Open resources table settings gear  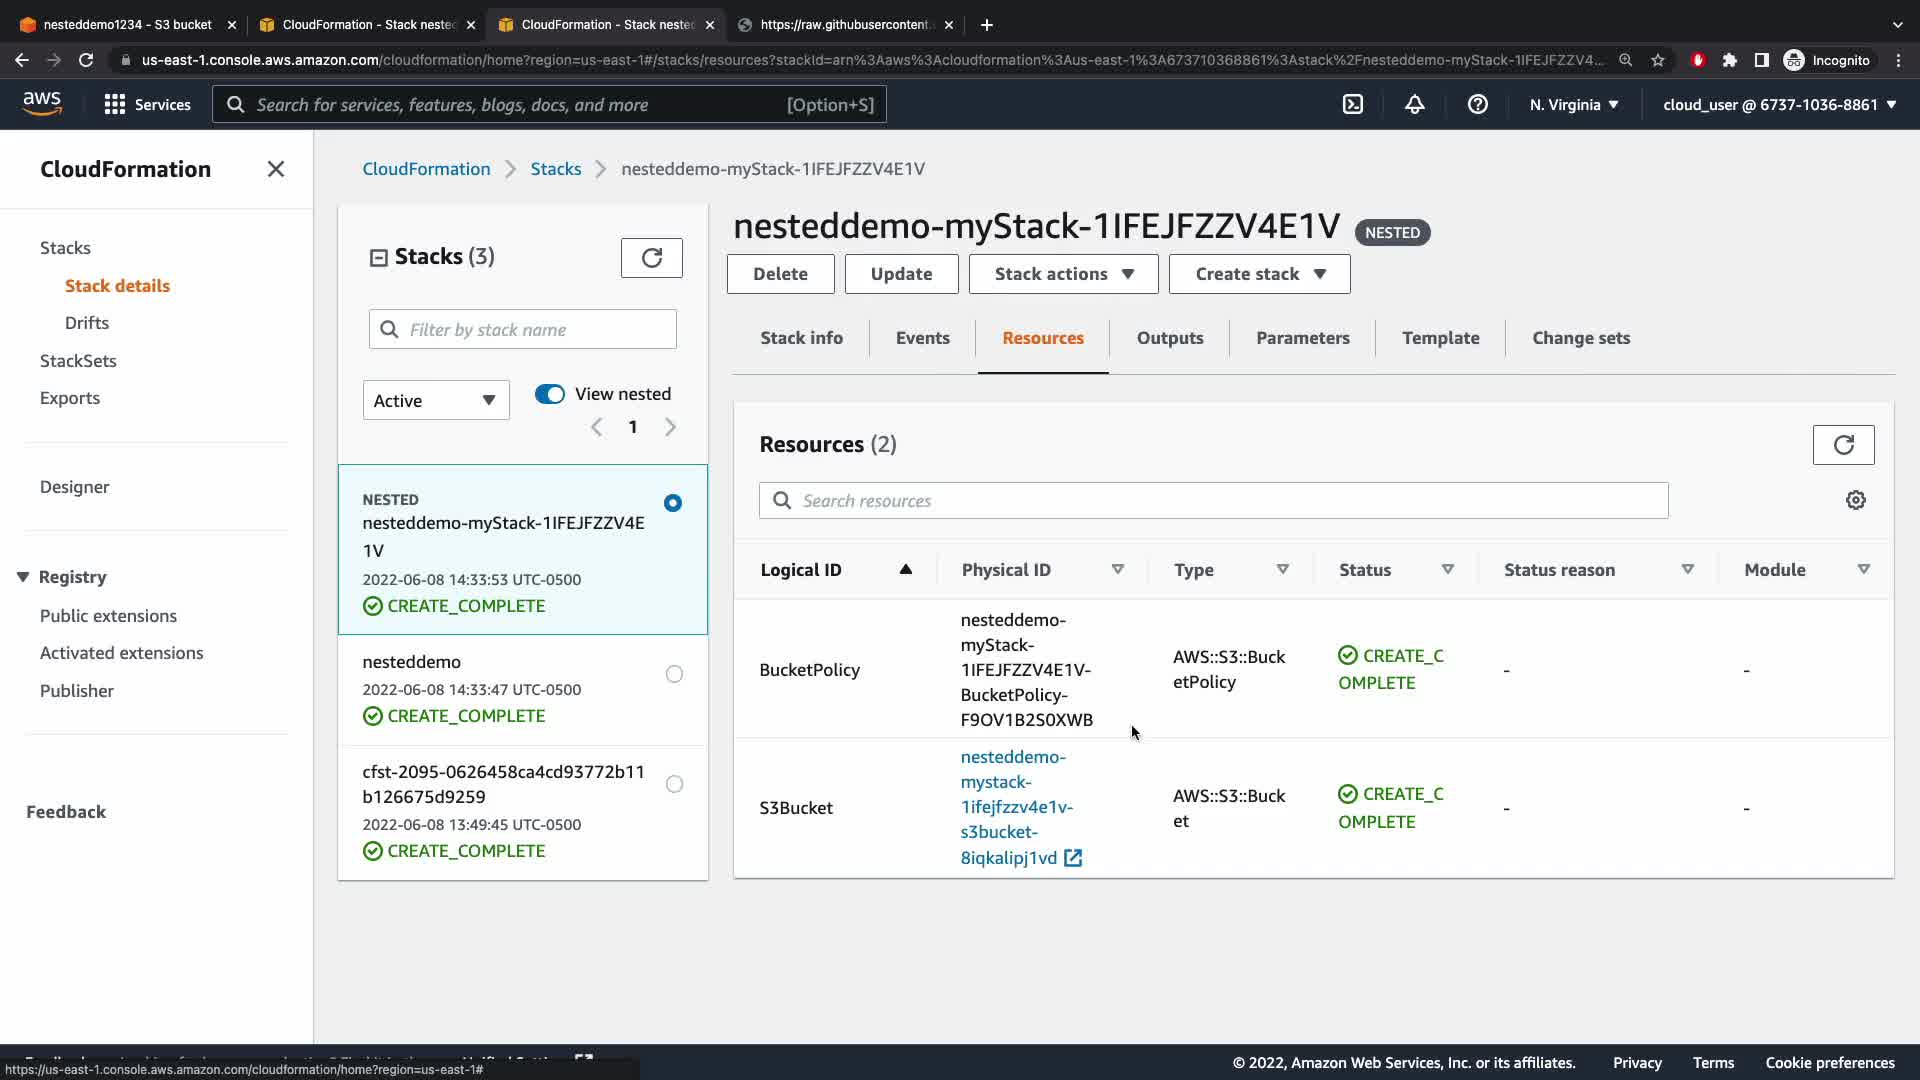point(1856,500)
